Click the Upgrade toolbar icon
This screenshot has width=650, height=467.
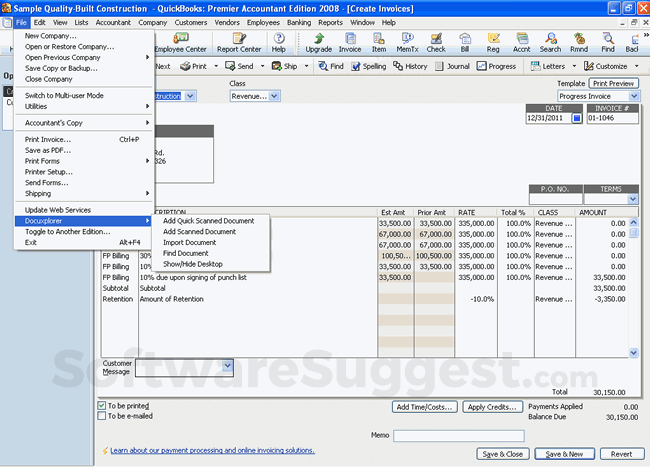[319, 43]
